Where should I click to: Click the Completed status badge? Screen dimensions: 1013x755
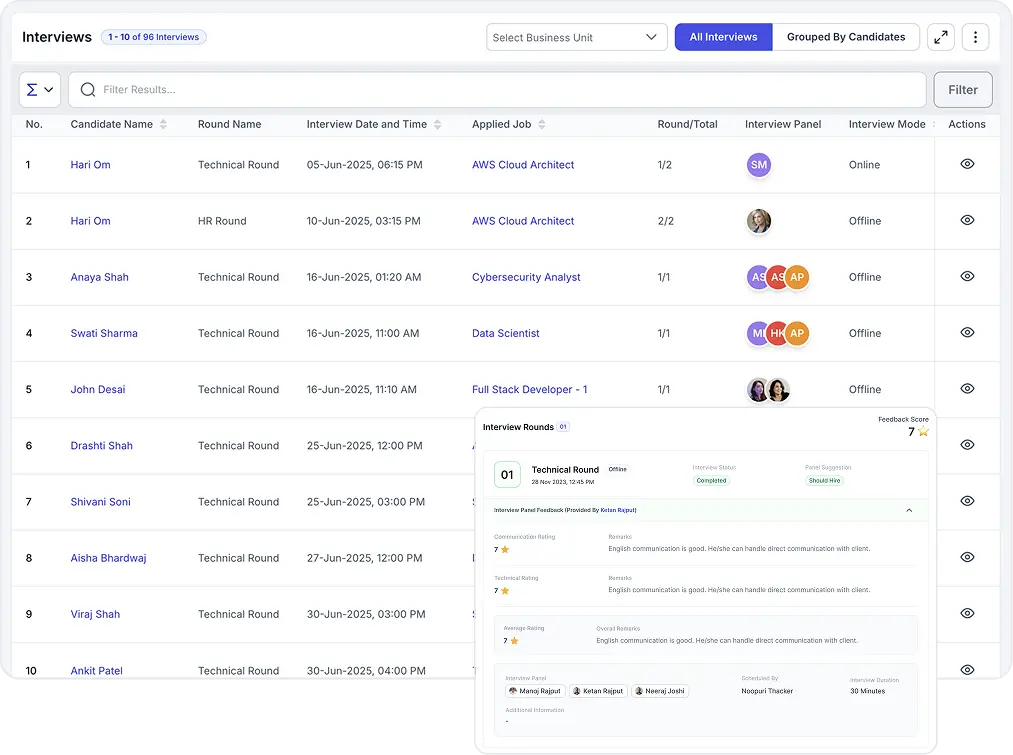click(711, 481)
